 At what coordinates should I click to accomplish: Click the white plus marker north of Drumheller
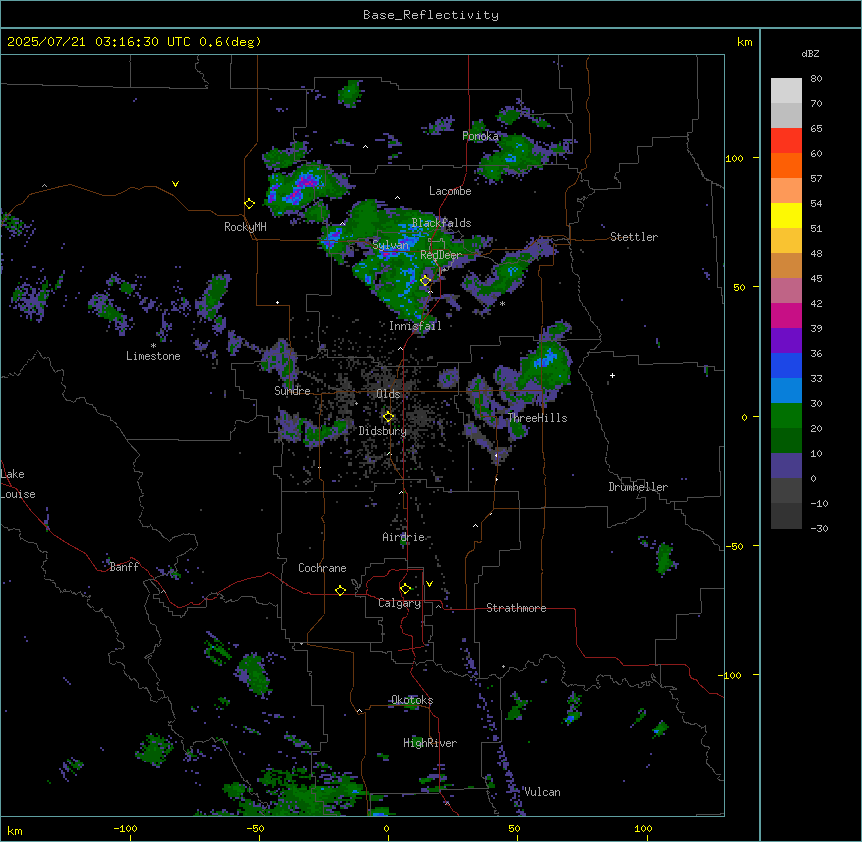612,375
